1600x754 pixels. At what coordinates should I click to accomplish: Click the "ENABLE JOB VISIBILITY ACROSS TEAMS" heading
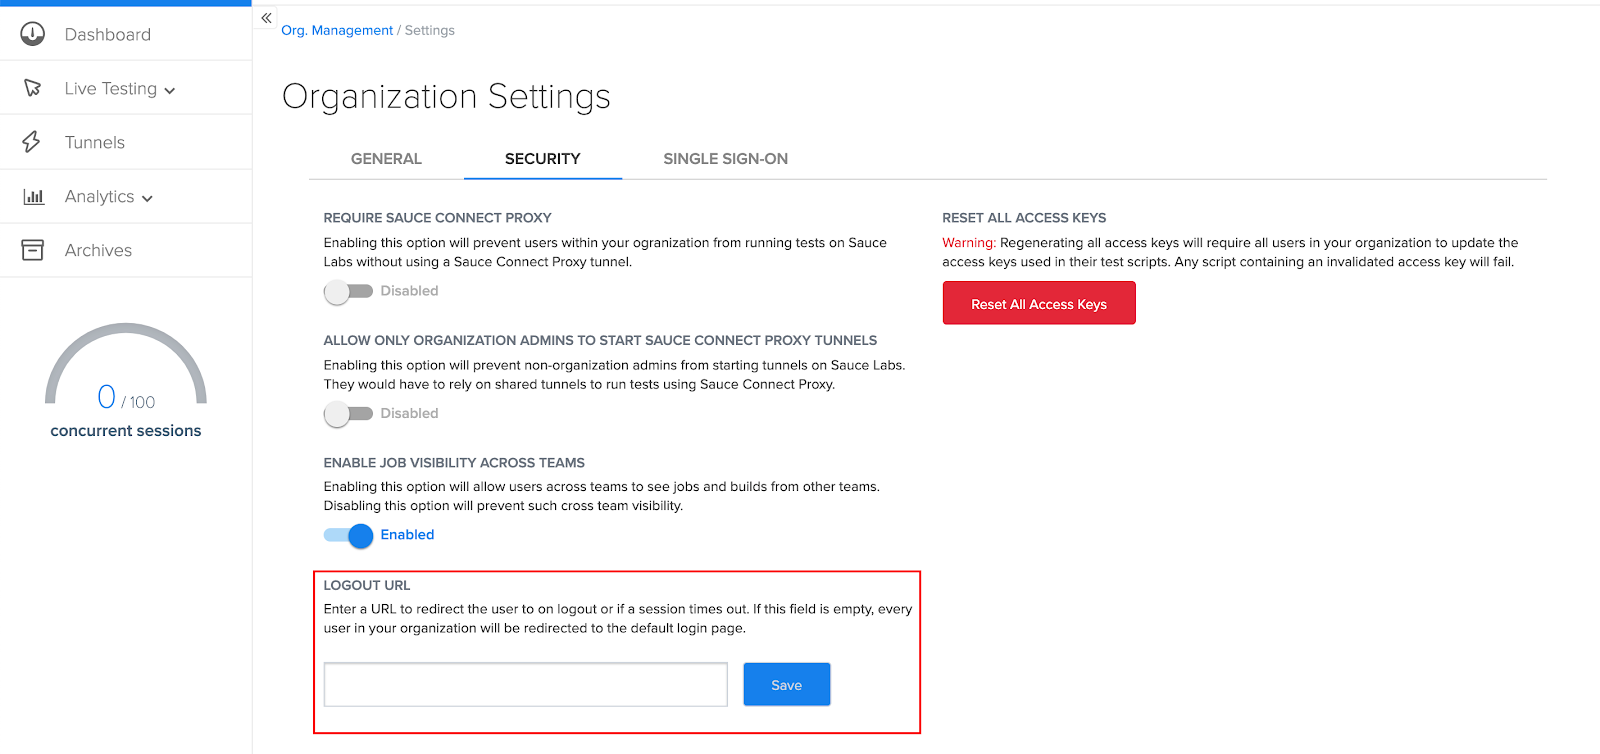pyautogui.click(x=454, y=463)
